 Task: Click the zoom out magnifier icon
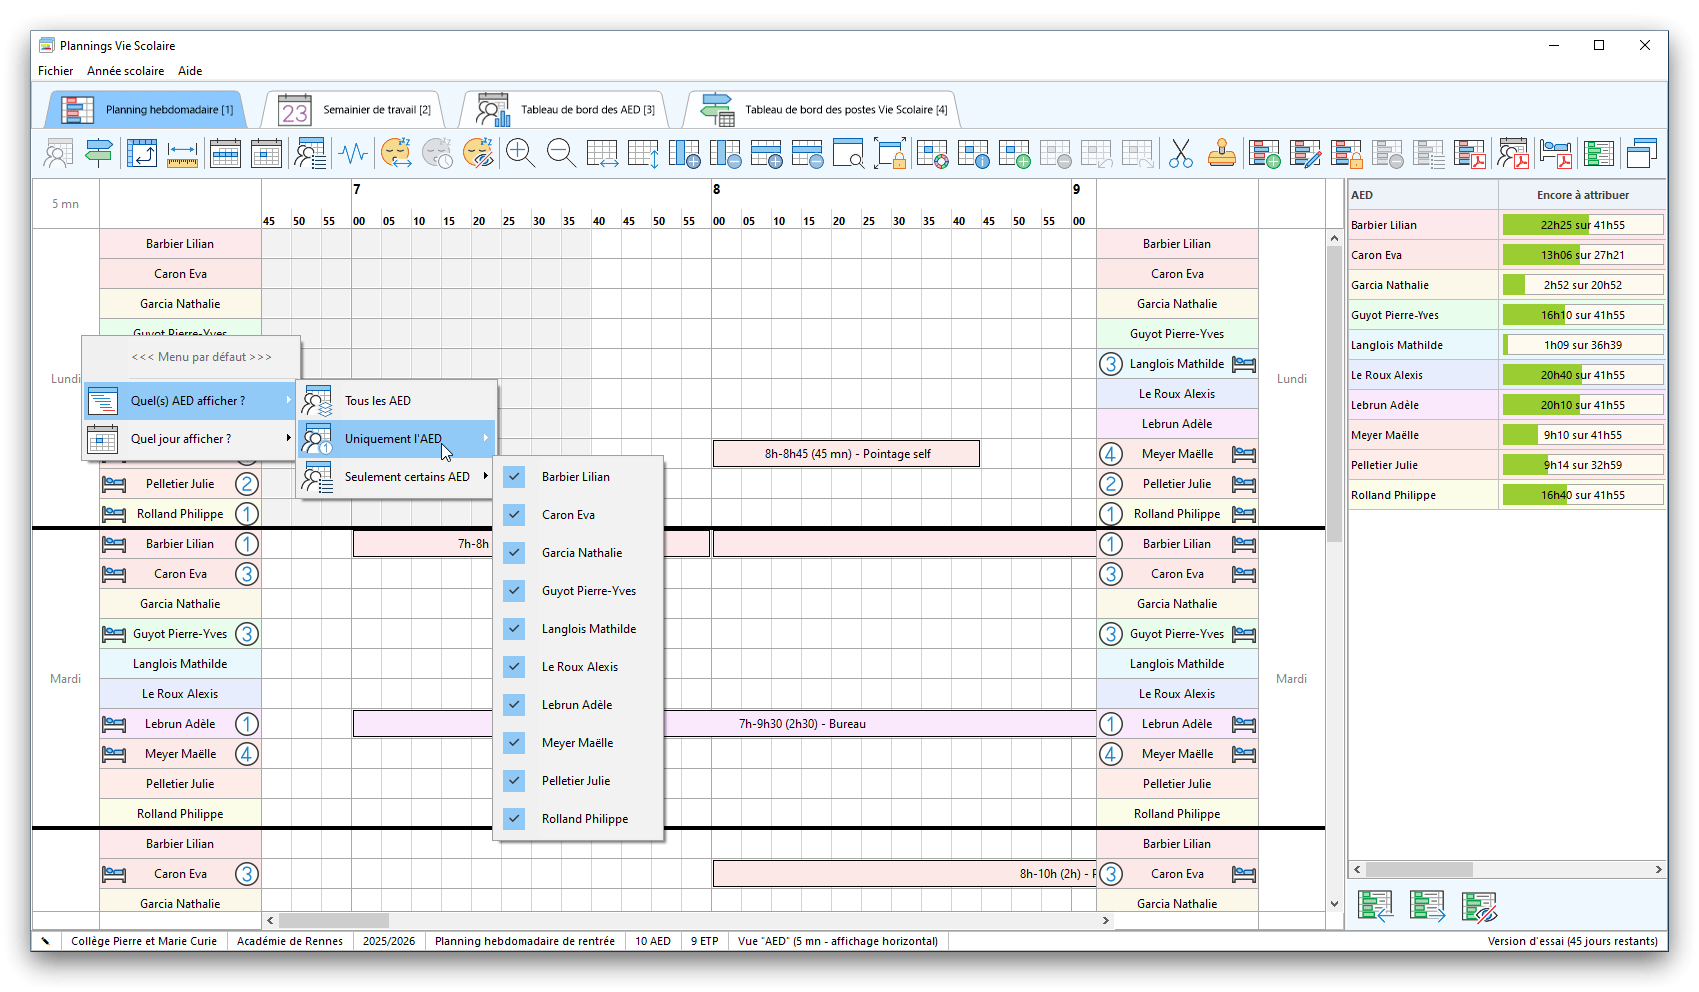[x=561, y=153]
